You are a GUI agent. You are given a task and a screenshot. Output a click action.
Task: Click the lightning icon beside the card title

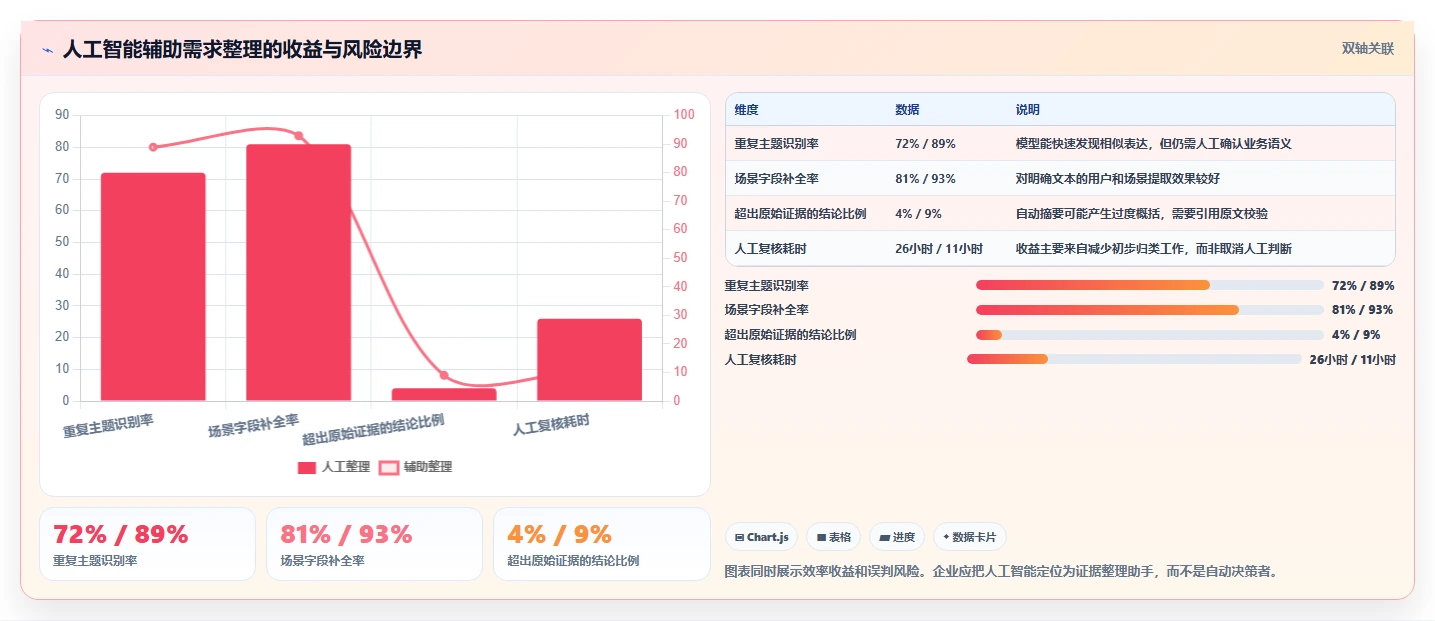pos(47,49)
